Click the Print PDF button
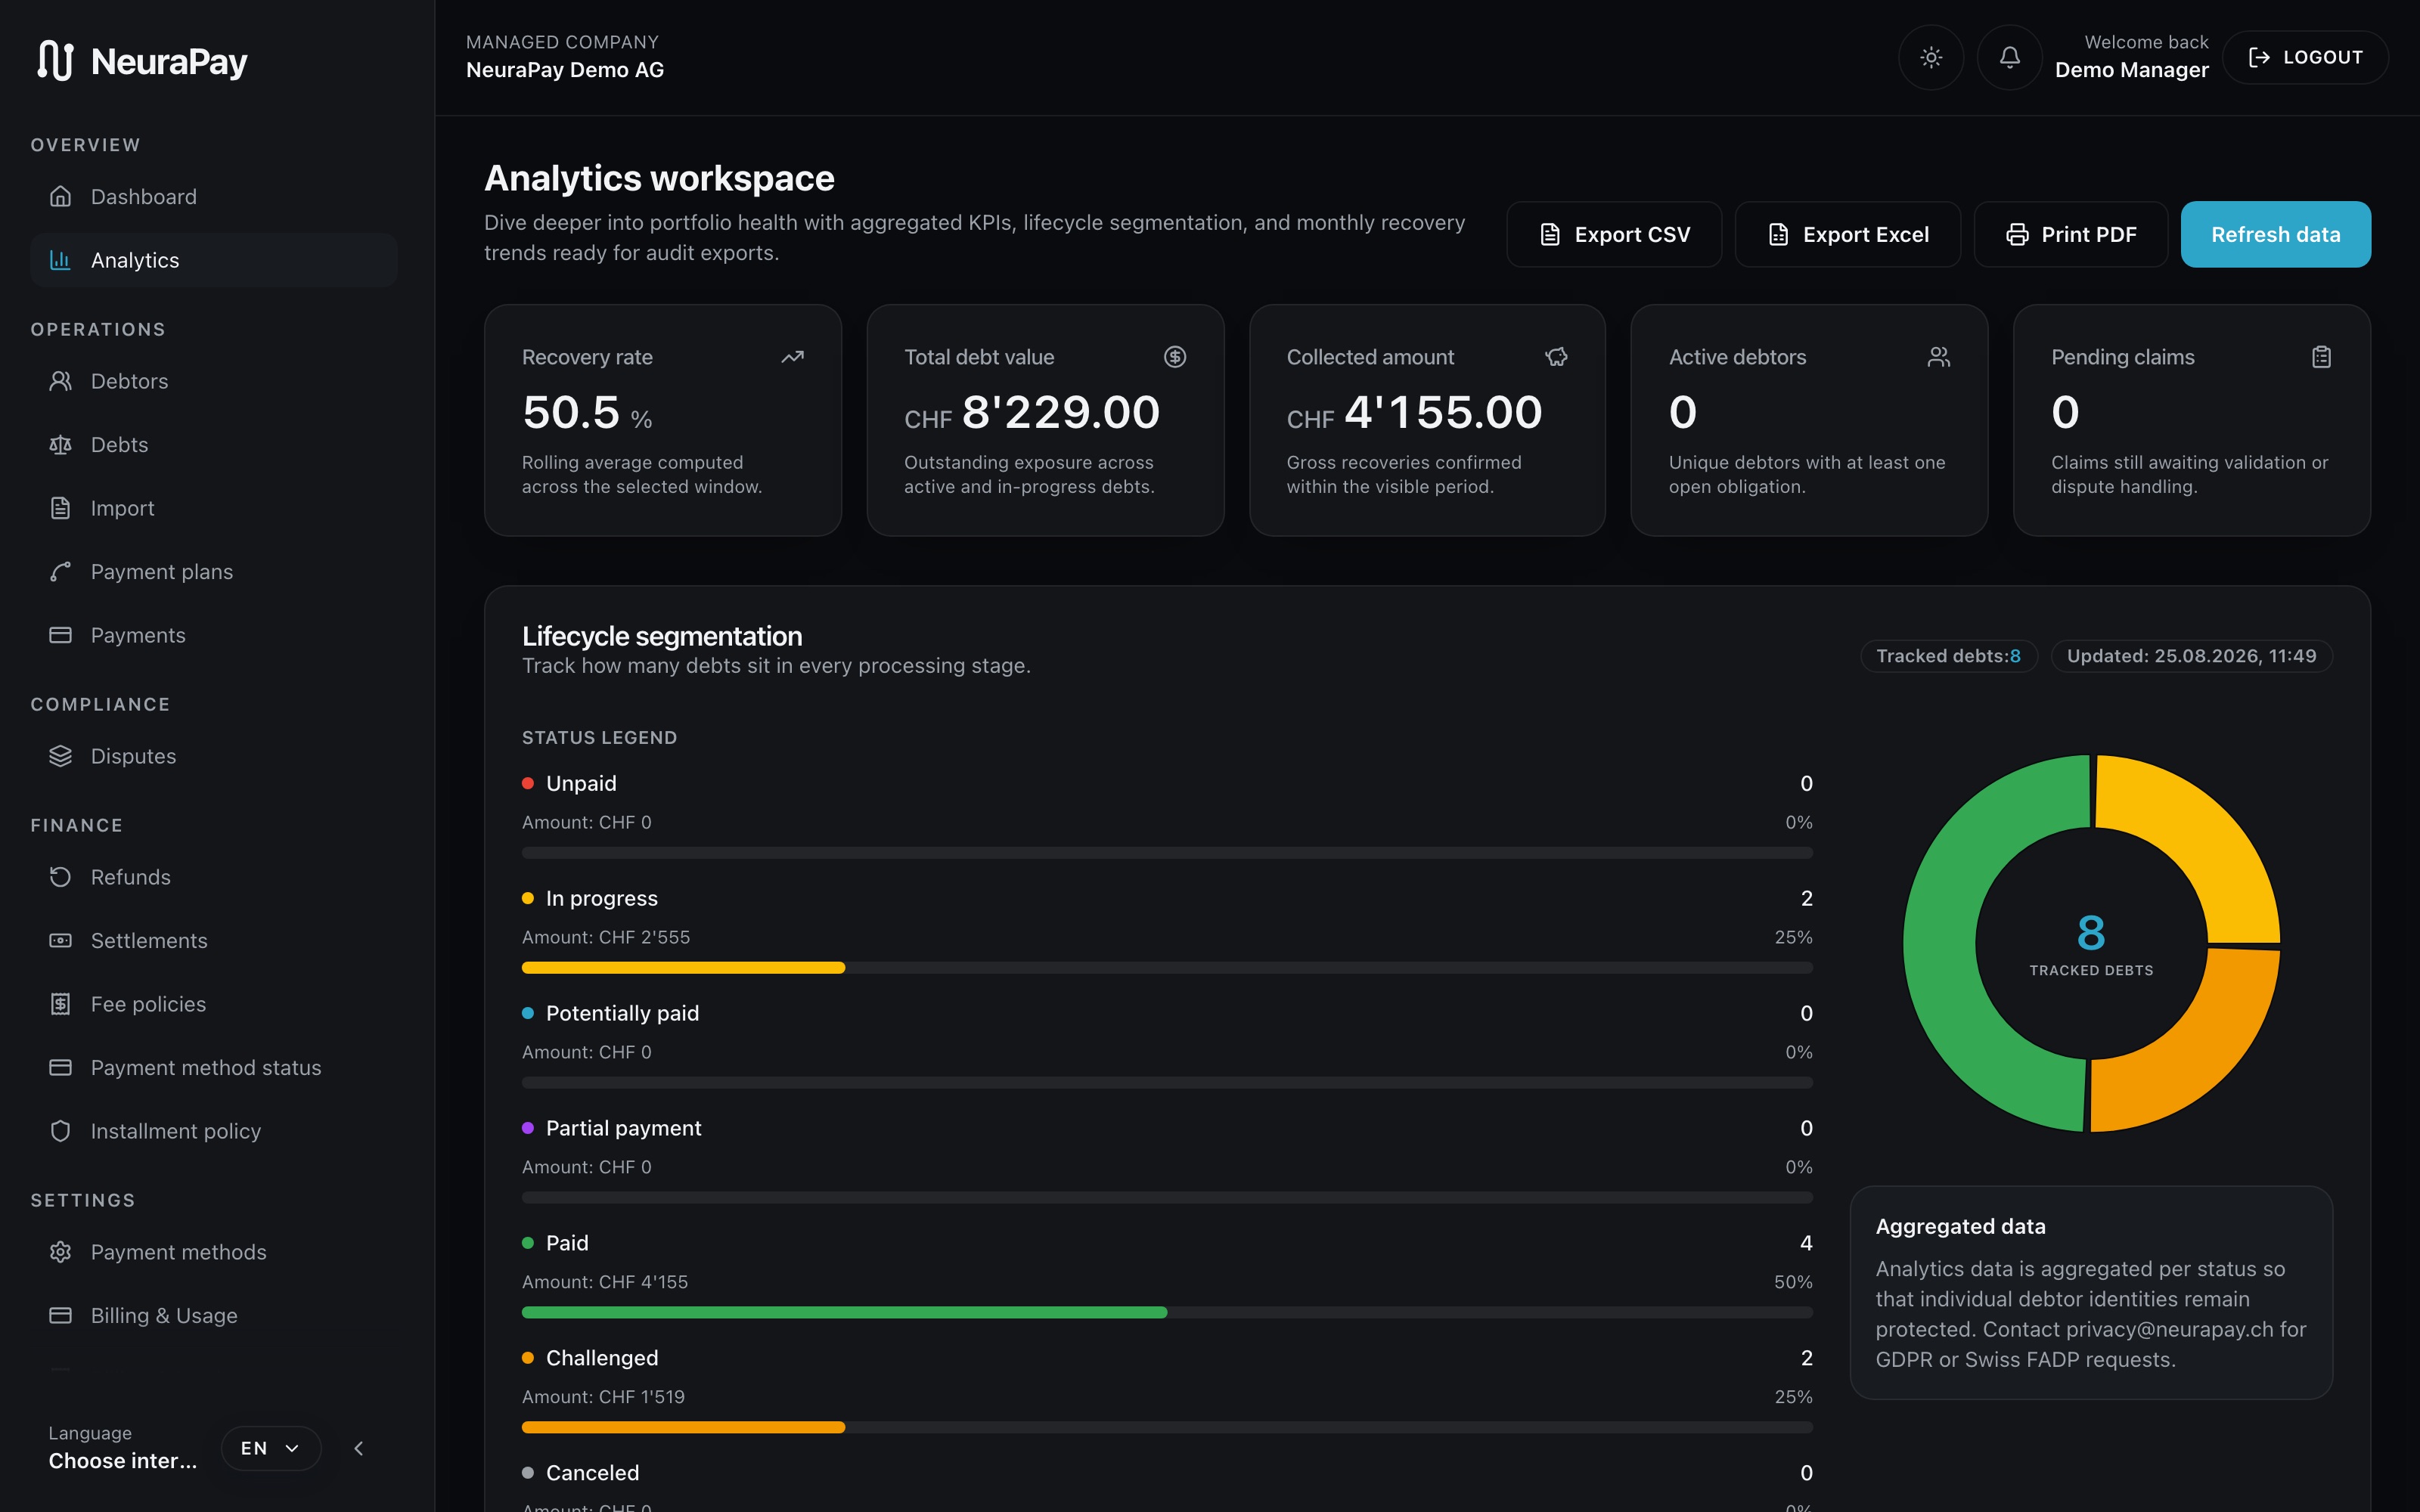The image size is (2420, 1512). pyautogui.click(x=2070, y=234)
